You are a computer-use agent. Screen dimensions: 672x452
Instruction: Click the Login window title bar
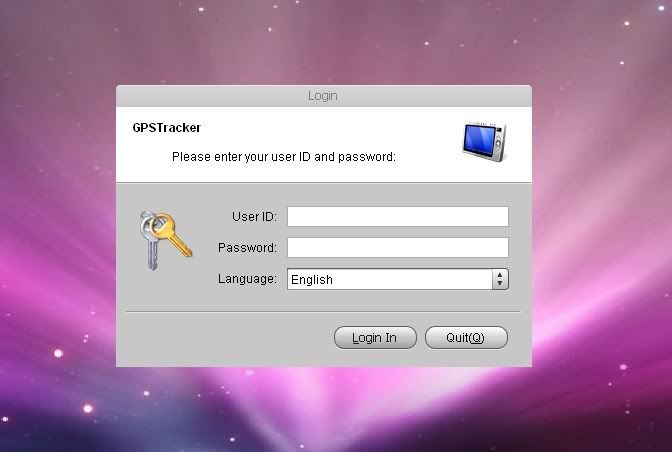coord(324,96)
